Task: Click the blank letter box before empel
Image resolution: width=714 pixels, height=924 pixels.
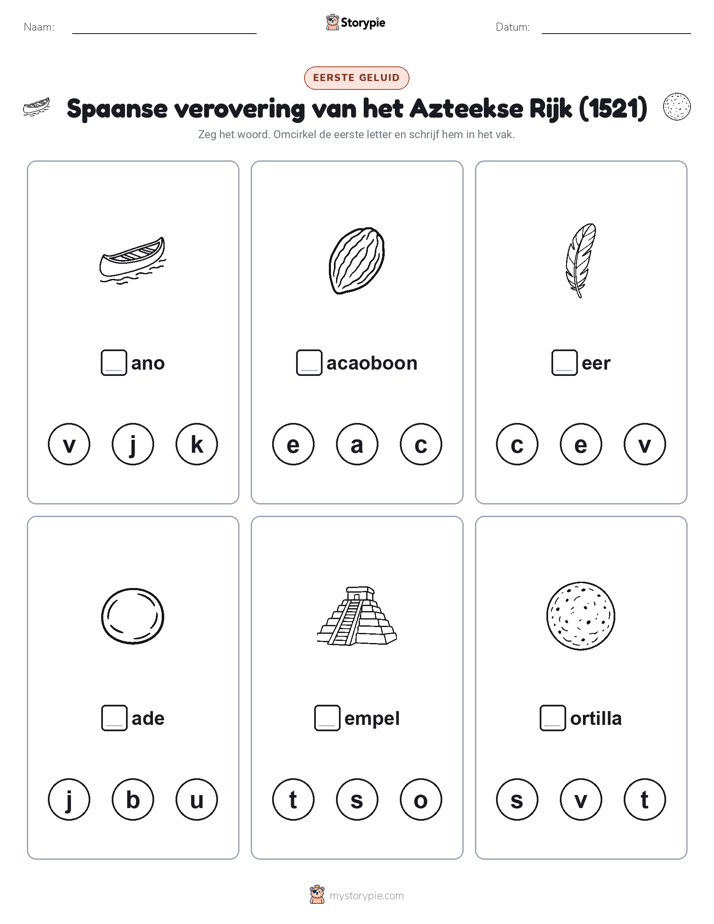Action: (x=327, y=718)
